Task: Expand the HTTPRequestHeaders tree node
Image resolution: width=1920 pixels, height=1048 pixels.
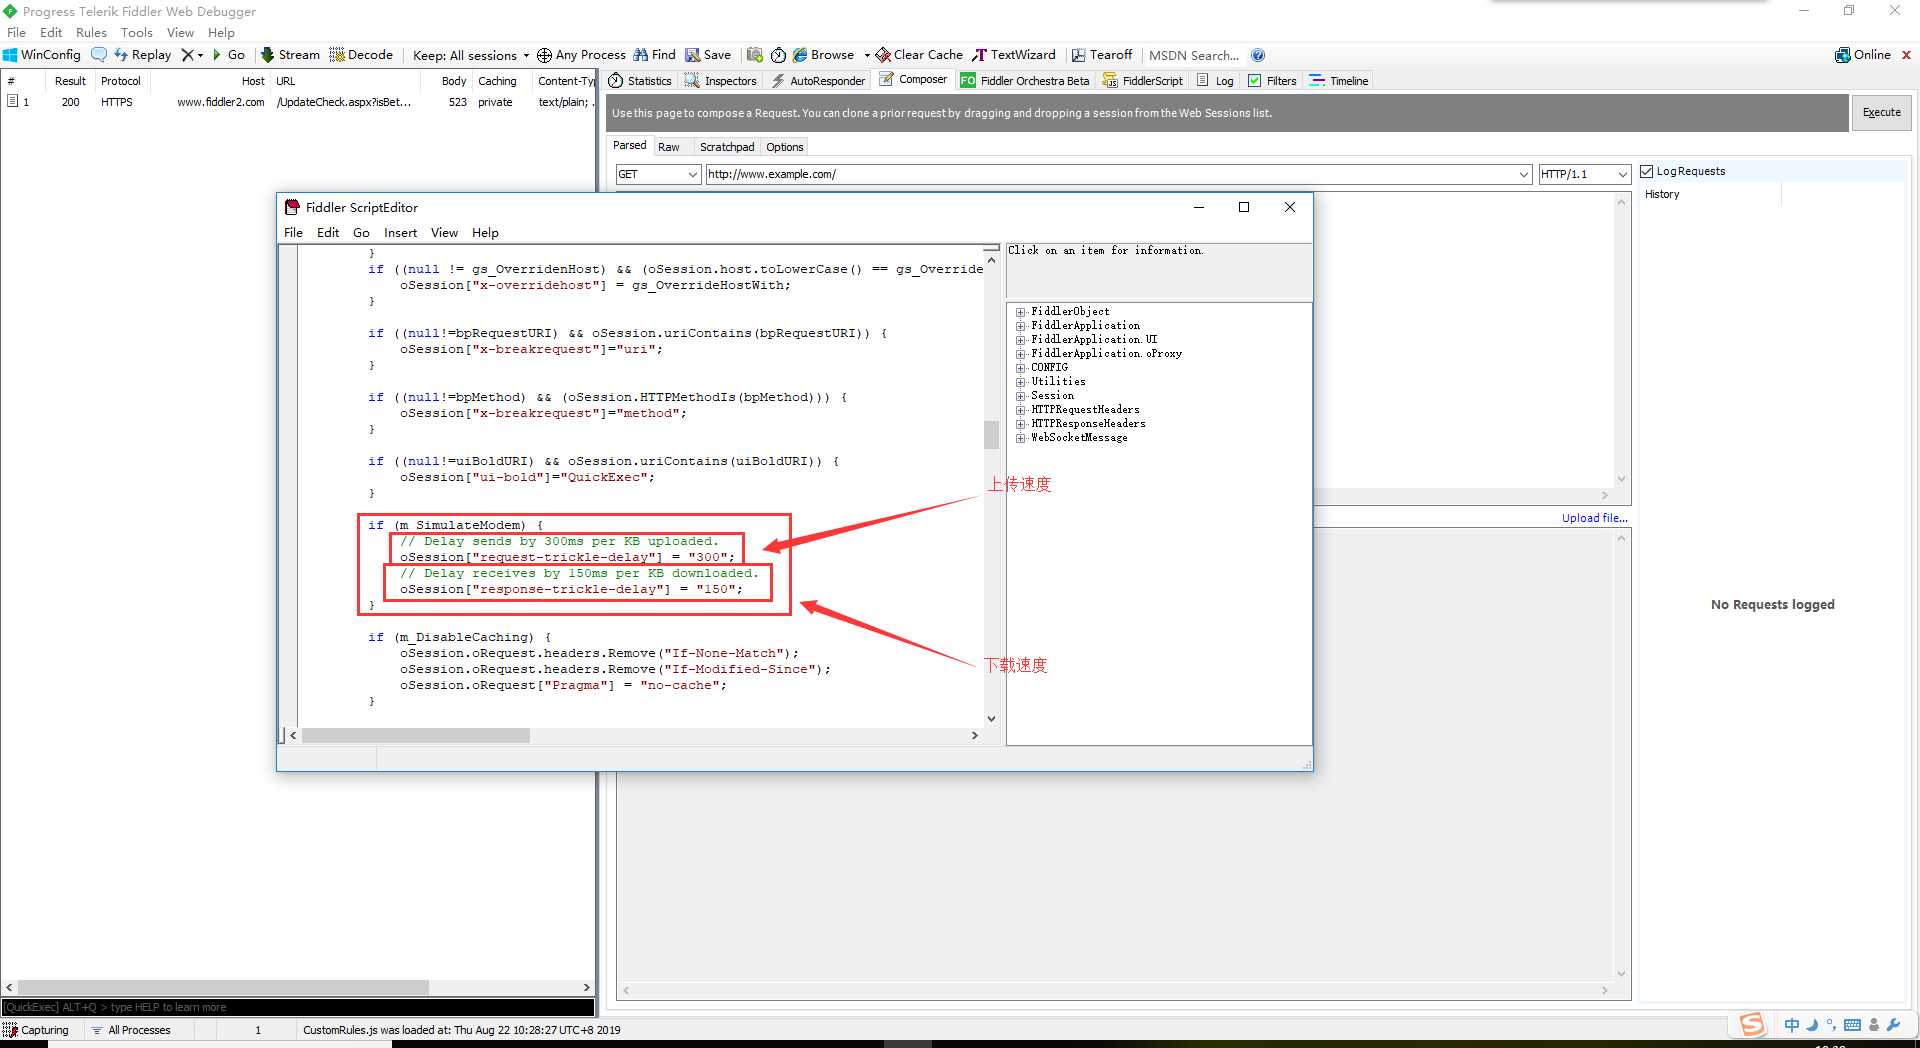Action: tap(1020, 410)
